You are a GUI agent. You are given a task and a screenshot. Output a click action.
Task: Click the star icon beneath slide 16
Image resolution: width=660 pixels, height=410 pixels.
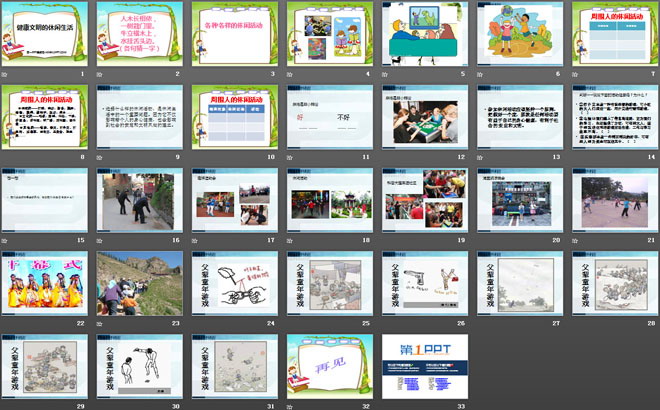[x=102, y=241]
